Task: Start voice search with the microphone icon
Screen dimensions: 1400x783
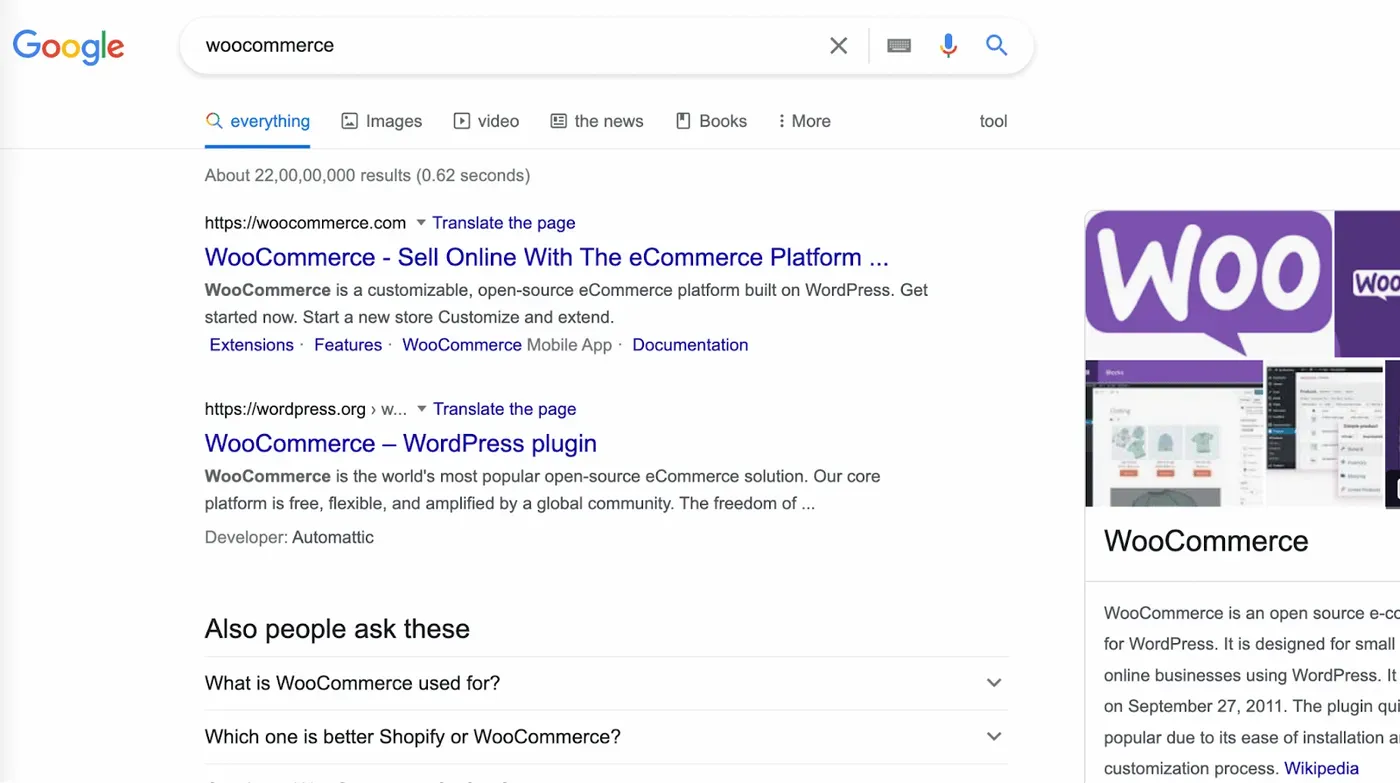Action: pyautogui.click(x=948, y=45)
